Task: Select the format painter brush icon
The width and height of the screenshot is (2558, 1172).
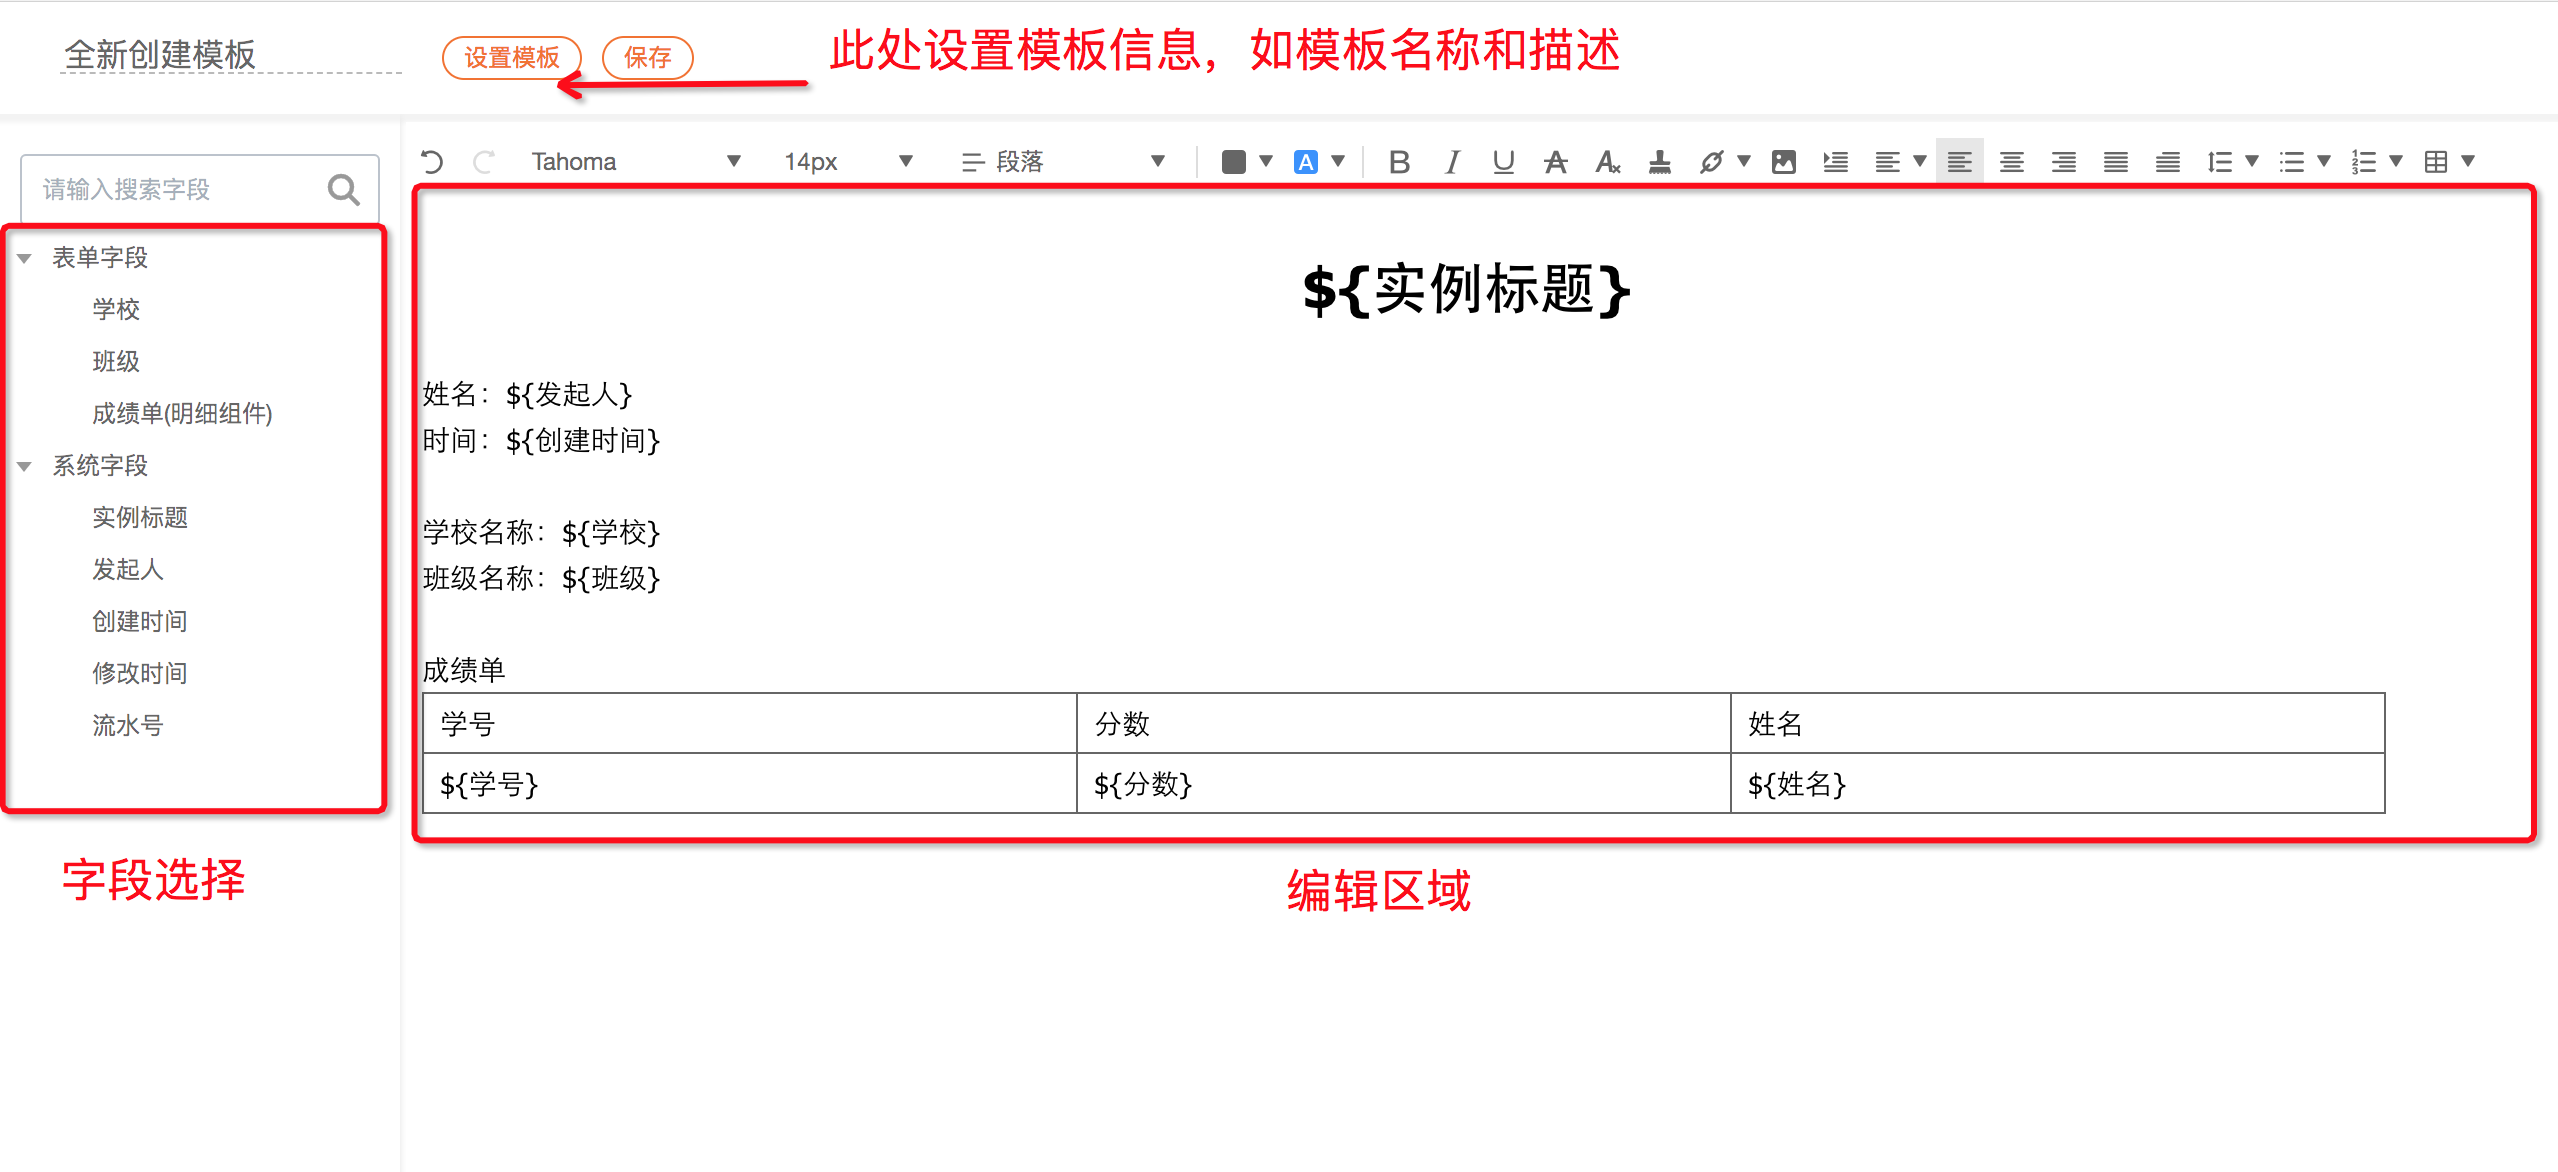Action: pyautogui.click(x=1659, y=162)
